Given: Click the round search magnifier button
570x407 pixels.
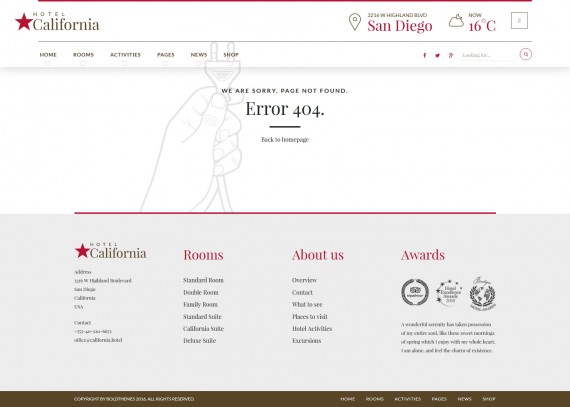Looking at the screenshot, I should click(526, 54).
